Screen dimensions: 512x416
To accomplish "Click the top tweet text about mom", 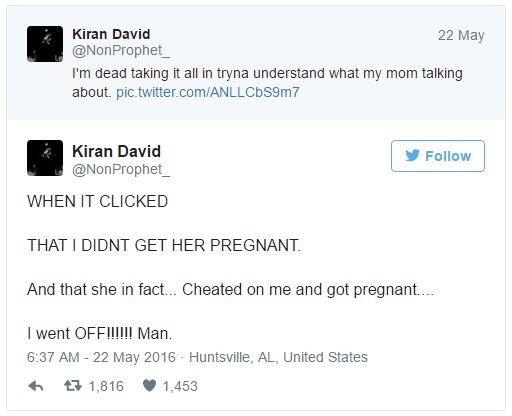I will click(267, 83).
